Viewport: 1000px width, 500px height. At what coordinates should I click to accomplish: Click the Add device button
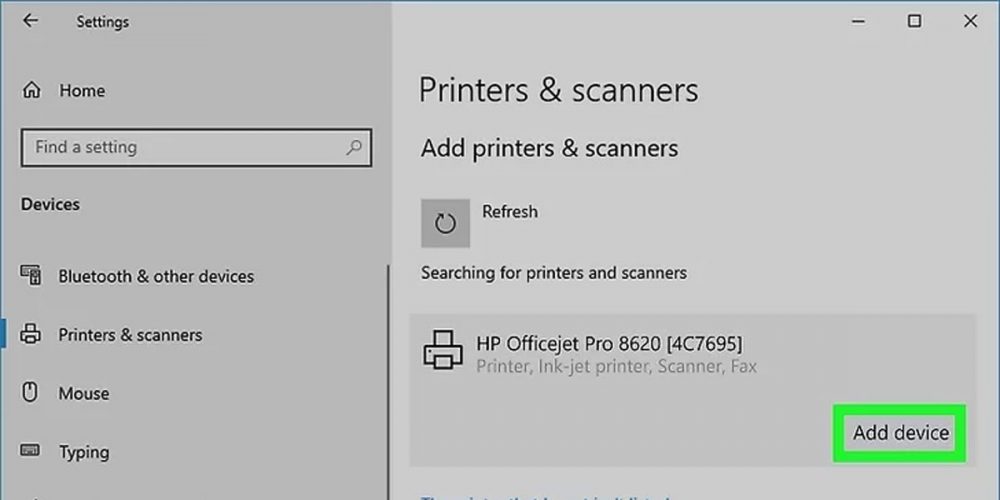point(900,433)
